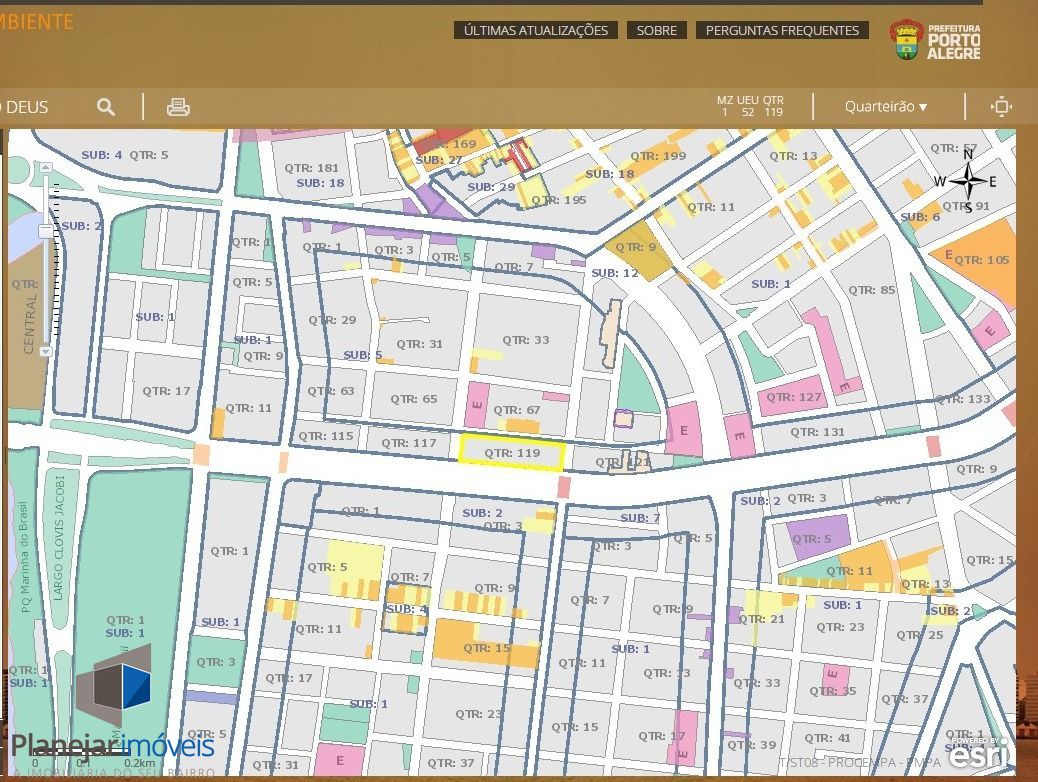Open the Sobre menu item
Viewport: 1038px width, 782px height.
[656, 30]
